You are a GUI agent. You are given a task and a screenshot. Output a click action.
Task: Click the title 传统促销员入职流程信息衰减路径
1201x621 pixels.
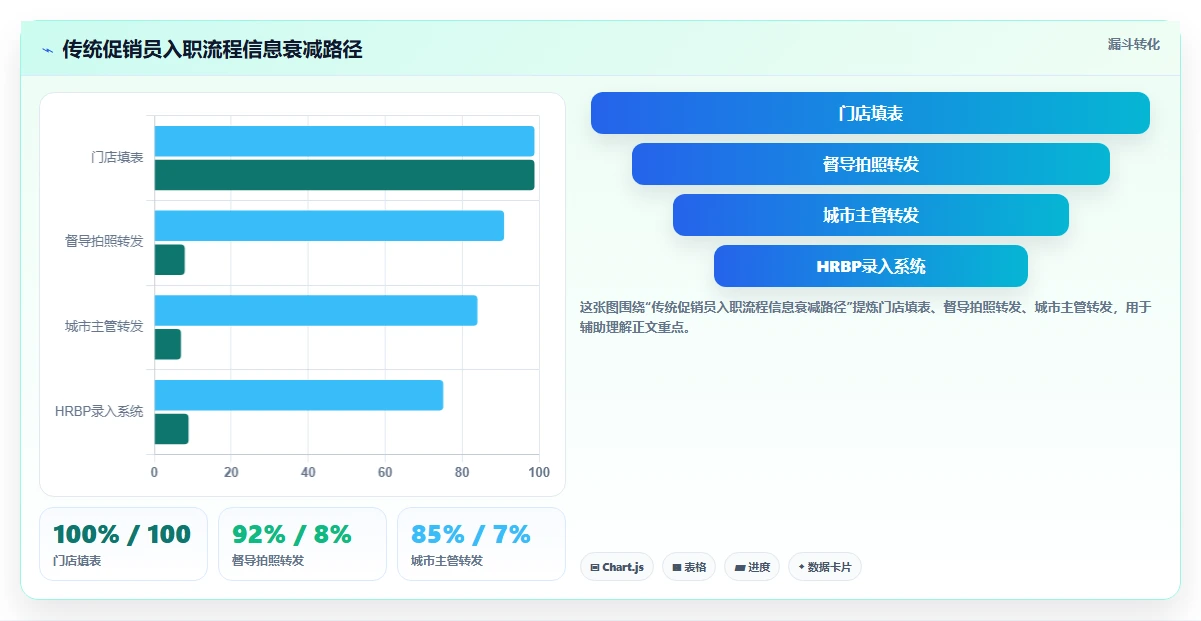click(212, 50)
